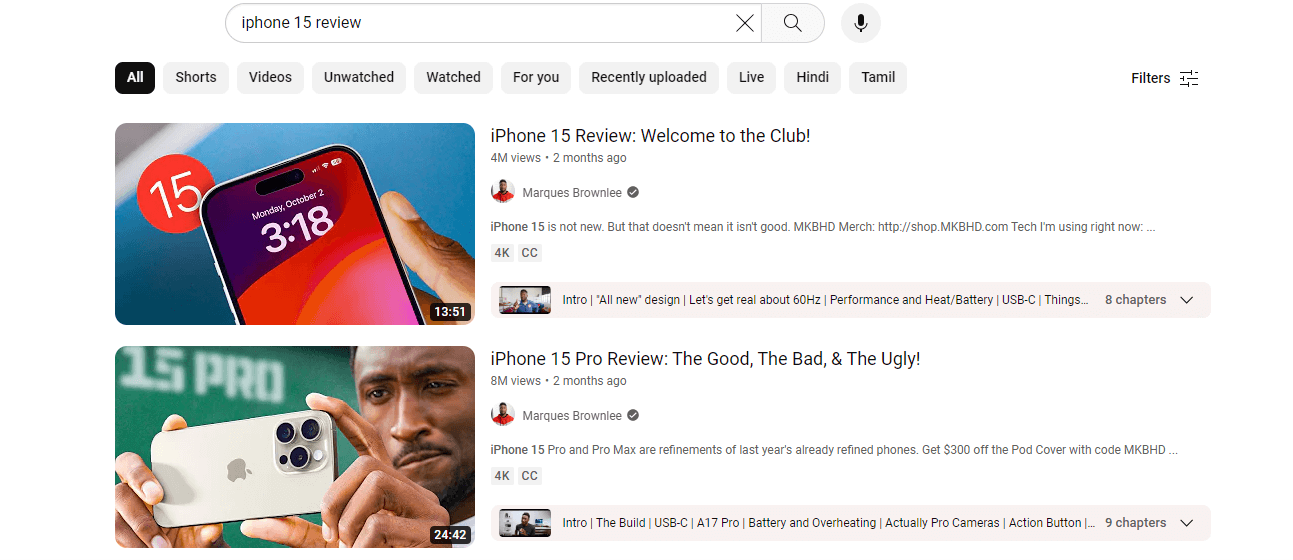Click chapter list text 'Intro | The Build | USB-C'

coord(828,523)
